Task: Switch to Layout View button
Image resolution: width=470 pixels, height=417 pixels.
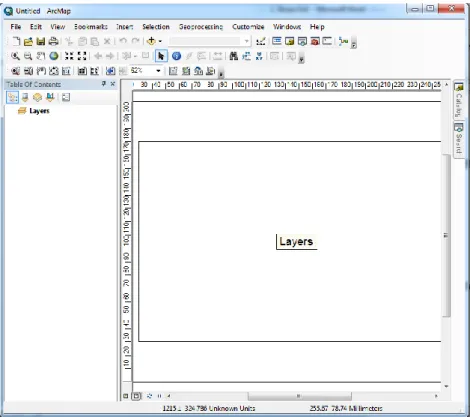Action: pos(136,396)
